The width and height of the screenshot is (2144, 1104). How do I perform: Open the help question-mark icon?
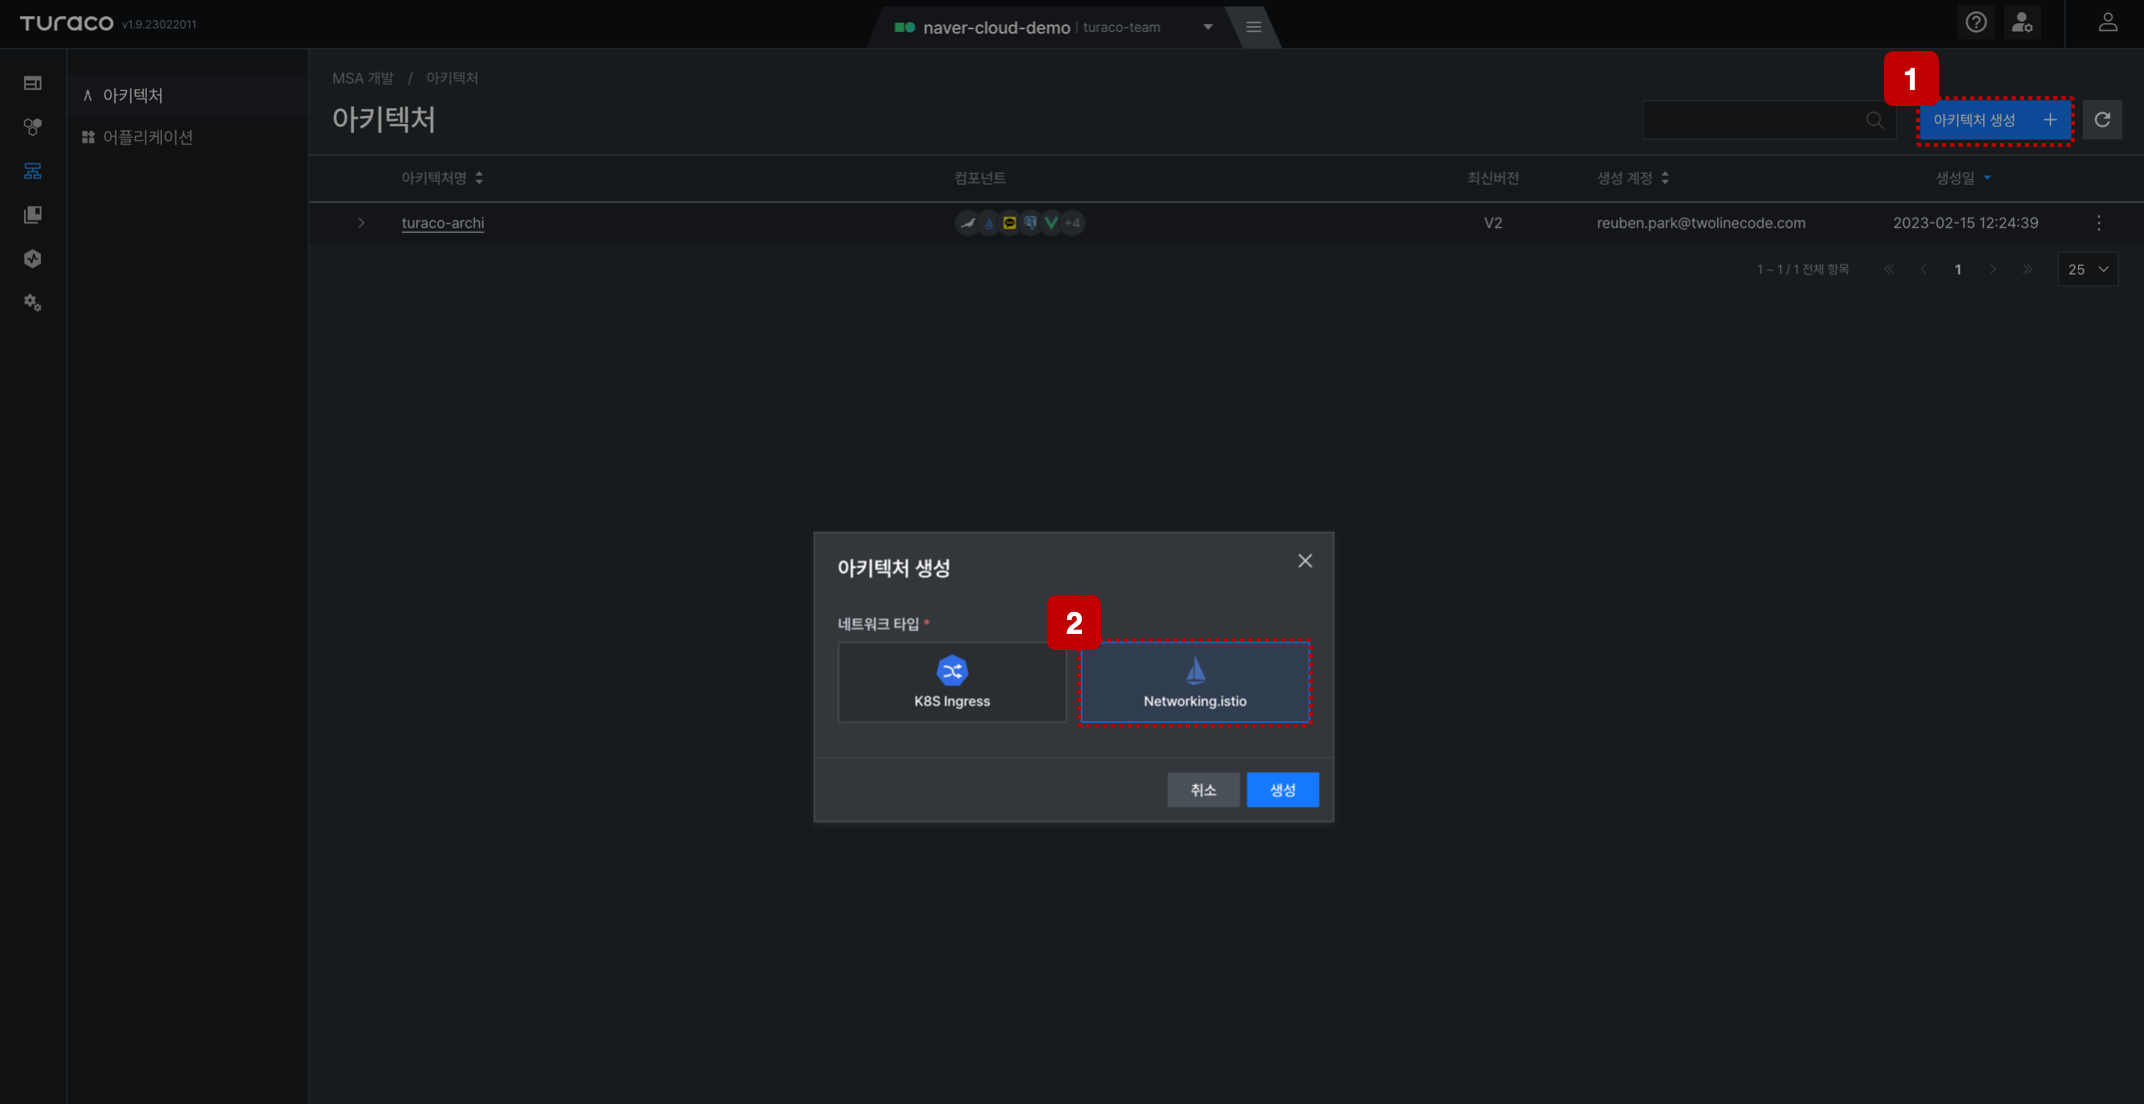(x=1976, y=22)
